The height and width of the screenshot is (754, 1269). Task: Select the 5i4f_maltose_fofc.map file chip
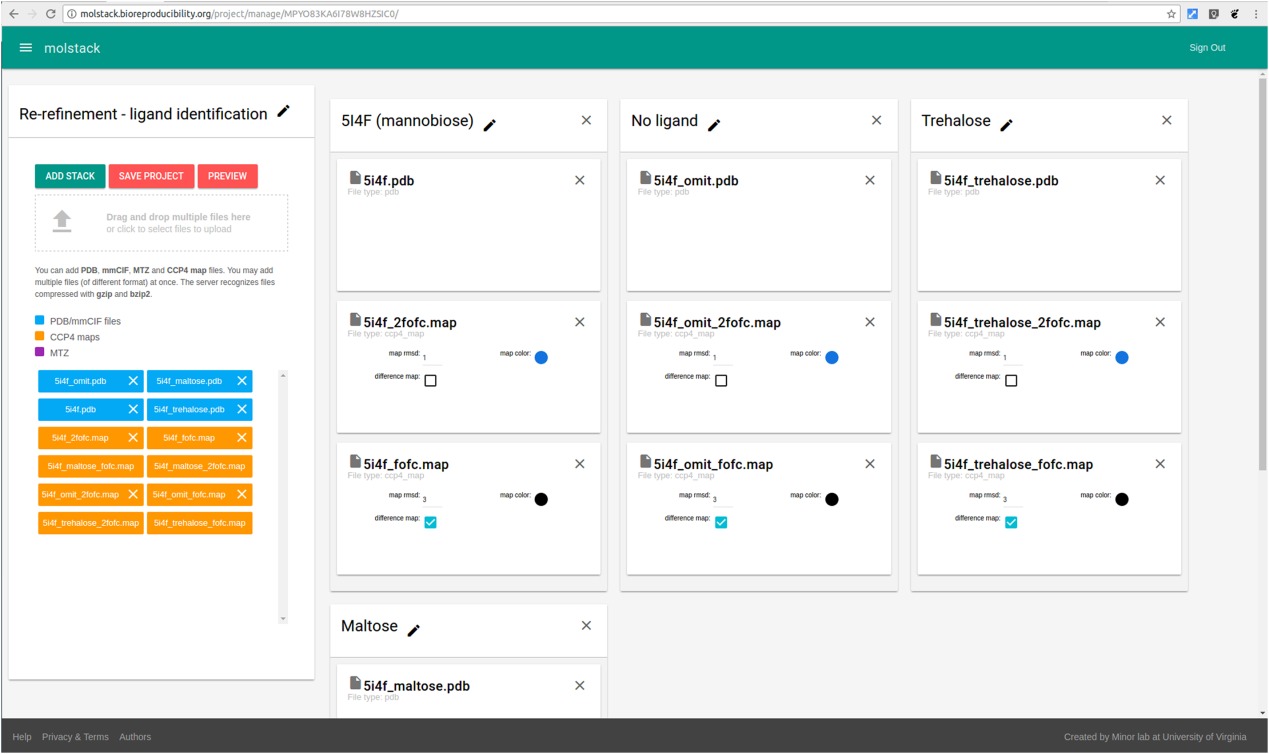tap(91, 466)
